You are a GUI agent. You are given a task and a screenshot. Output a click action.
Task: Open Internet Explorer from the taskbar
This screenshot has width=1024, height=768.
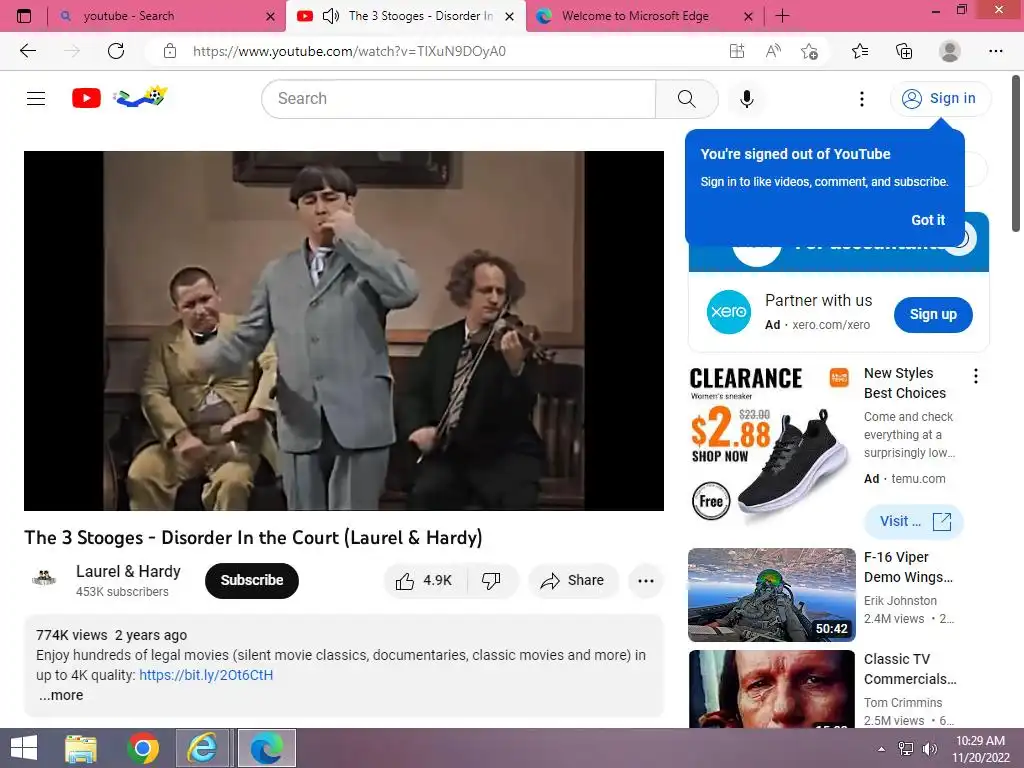(203, 748)
